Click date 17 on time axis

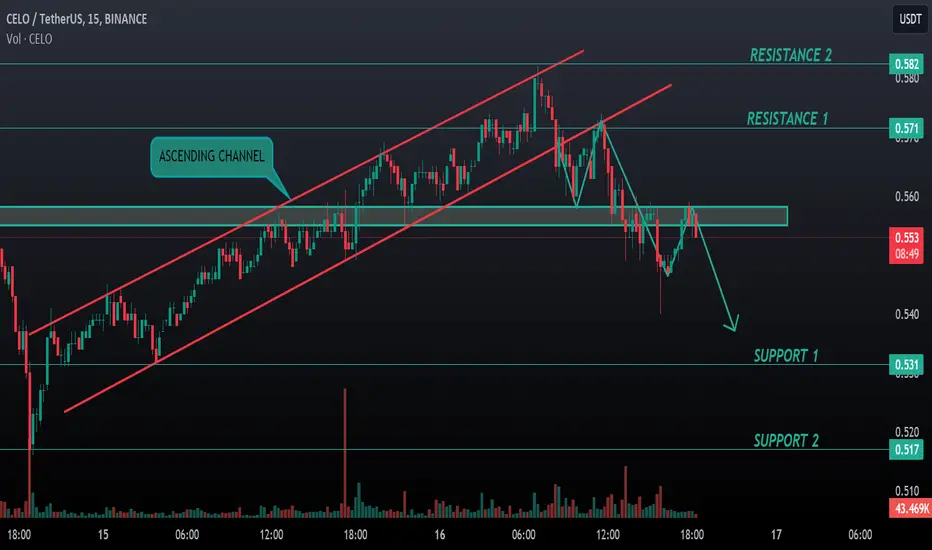click(x=776, y=535)
